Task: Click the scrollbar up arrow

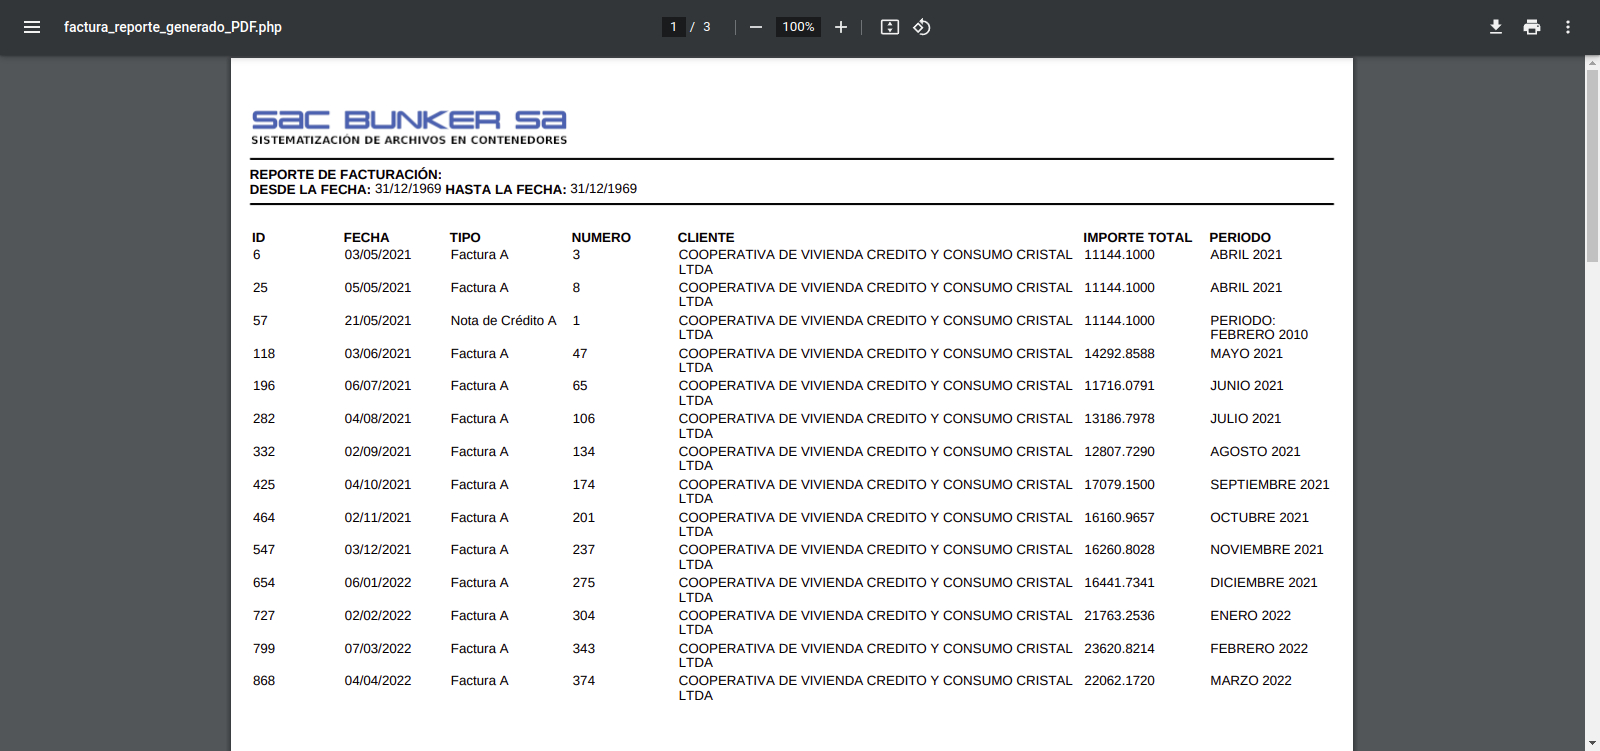Action: [x=1592, y=63]
